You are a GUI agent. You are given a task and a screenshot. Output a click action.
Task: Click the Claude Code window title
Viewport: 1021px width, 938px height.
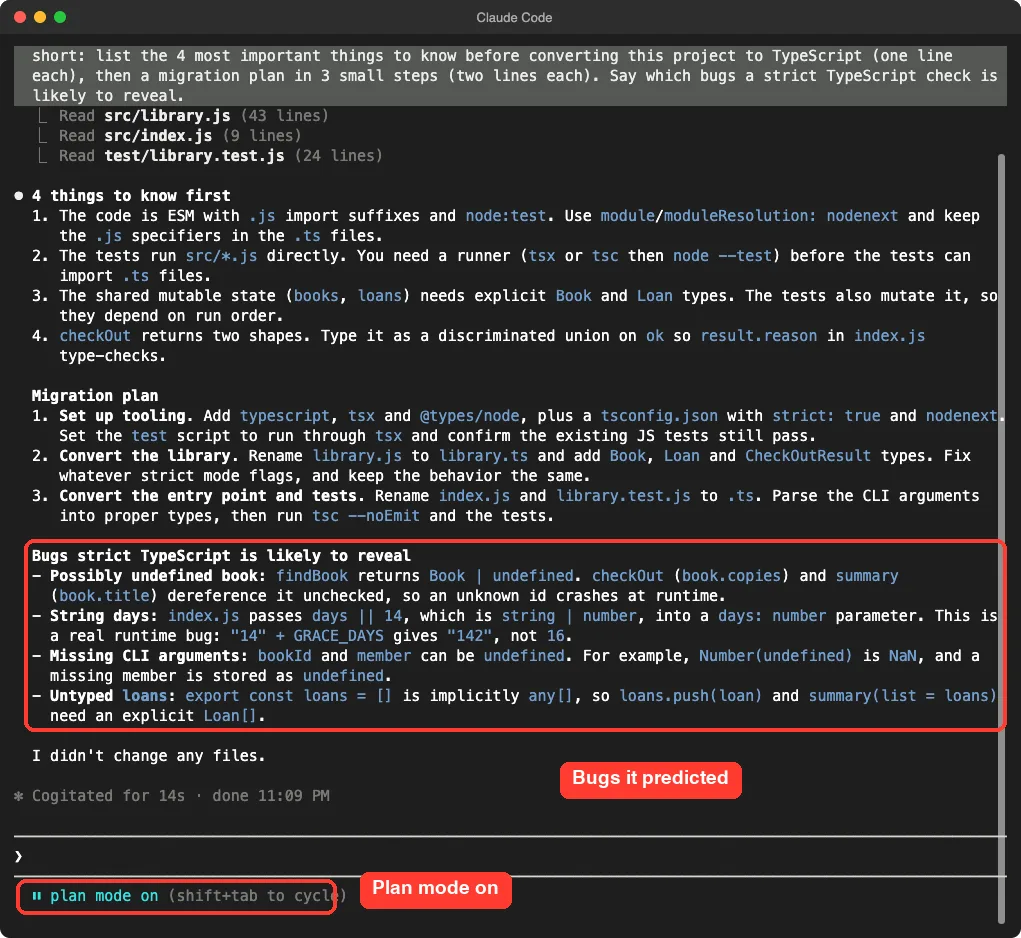click(x=514, y=18)
